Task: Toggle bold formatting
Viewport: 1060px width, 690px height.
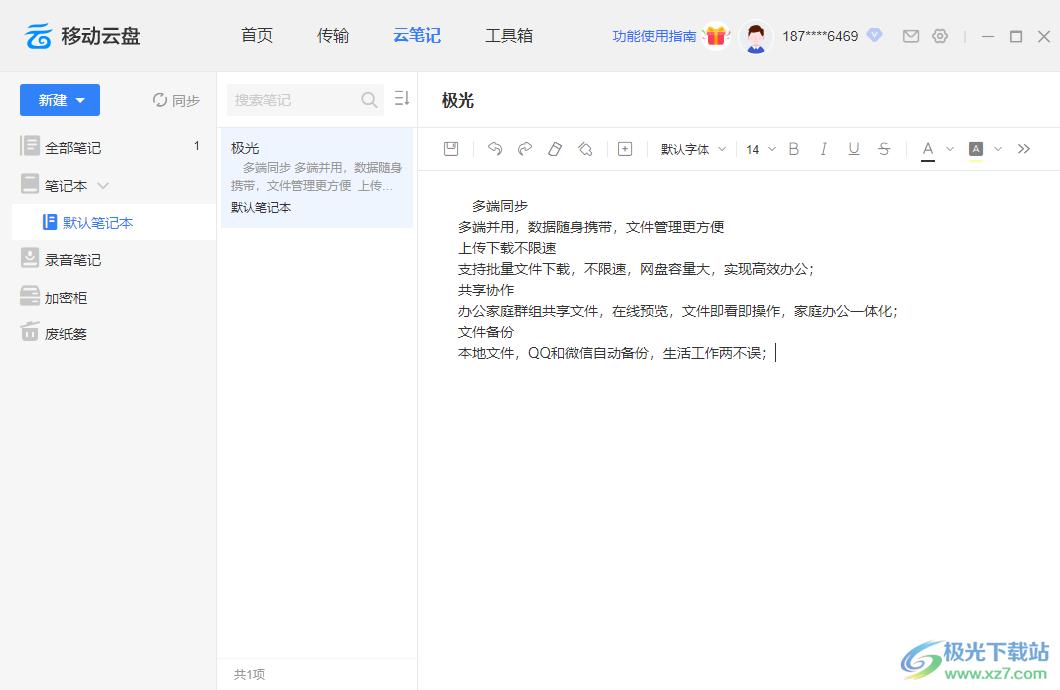Action: 794,149
